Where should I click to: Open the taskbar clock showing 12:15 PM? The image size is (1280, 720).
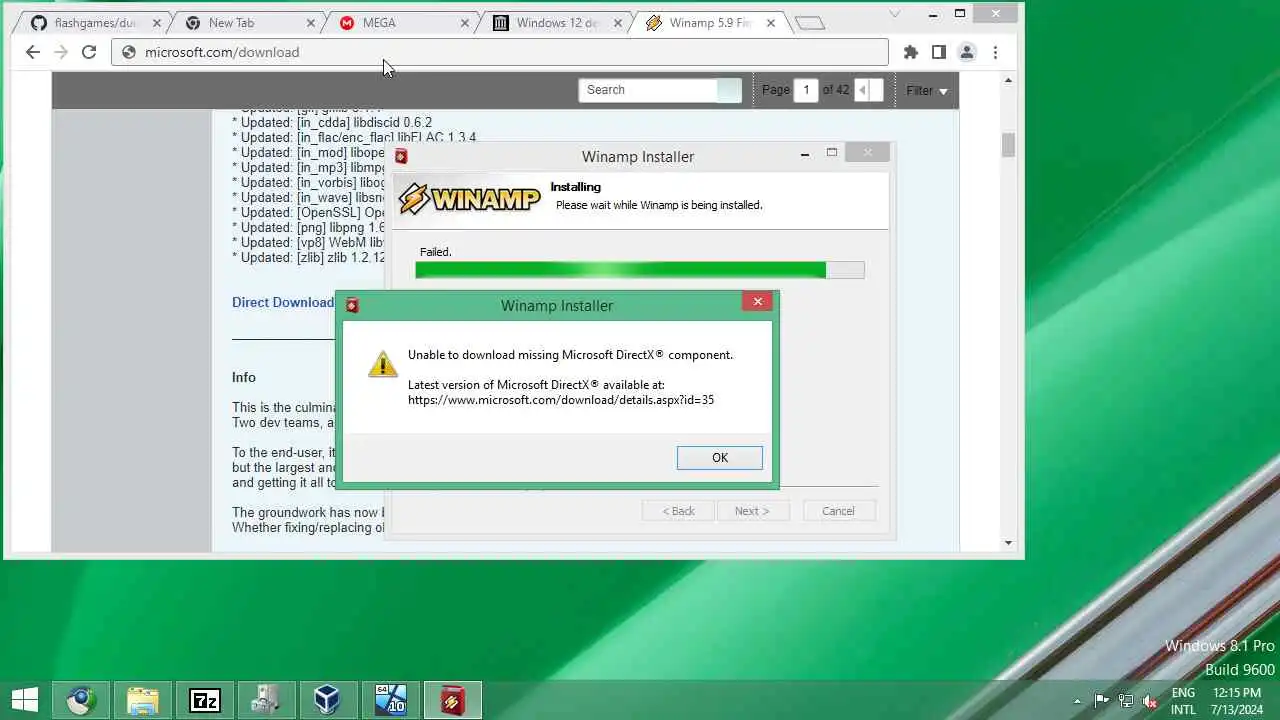click(x=1237, y=701)
